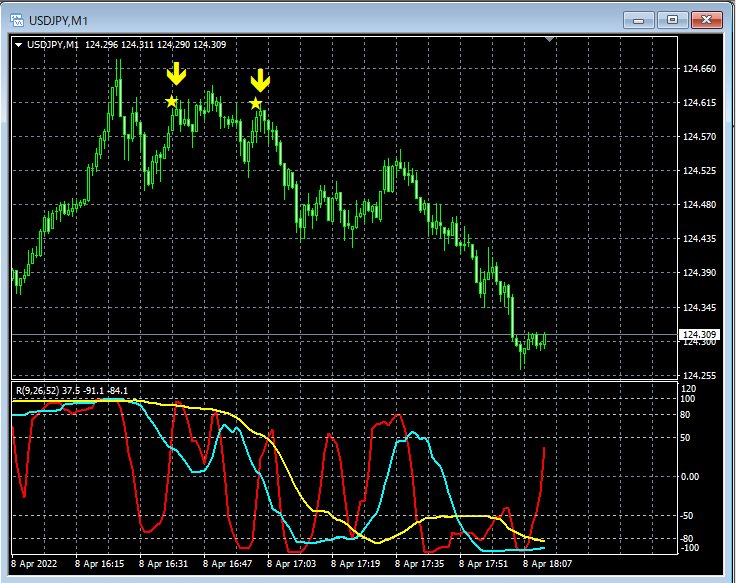Click the 8 Apr 17:51 time label

pos(483,563)
